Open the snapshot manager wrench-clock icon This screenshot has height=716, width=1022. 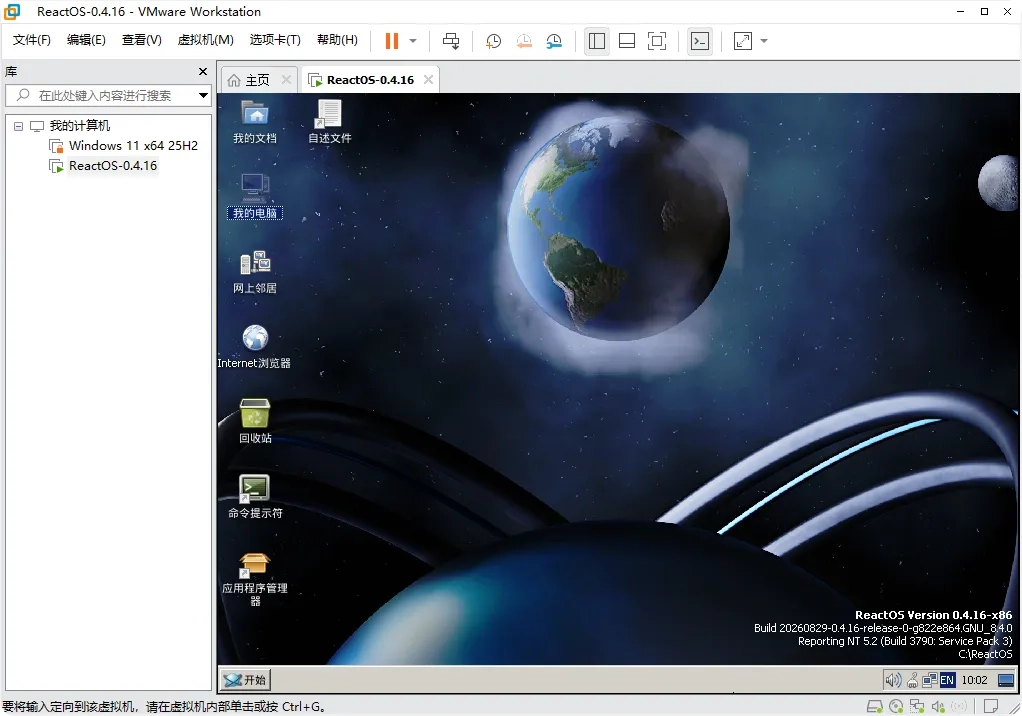554,41
